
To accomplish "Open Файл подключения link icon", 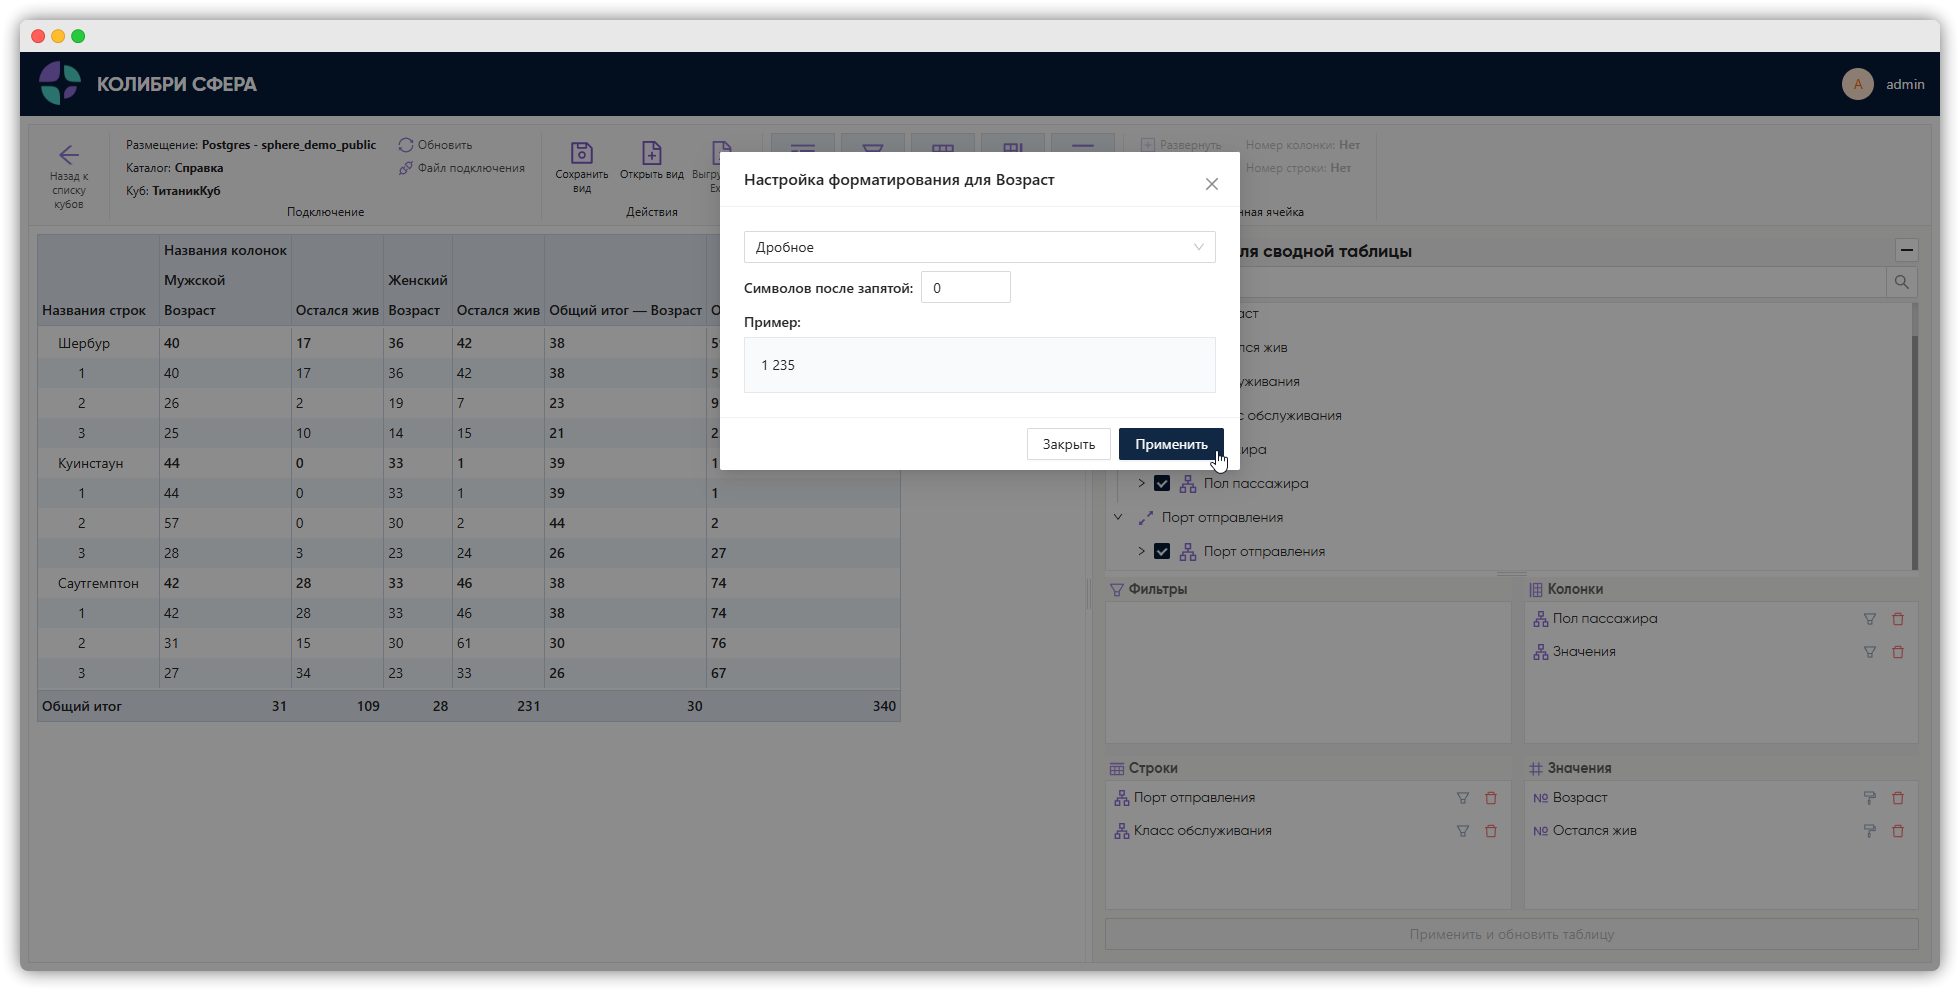I will (406, 168).
